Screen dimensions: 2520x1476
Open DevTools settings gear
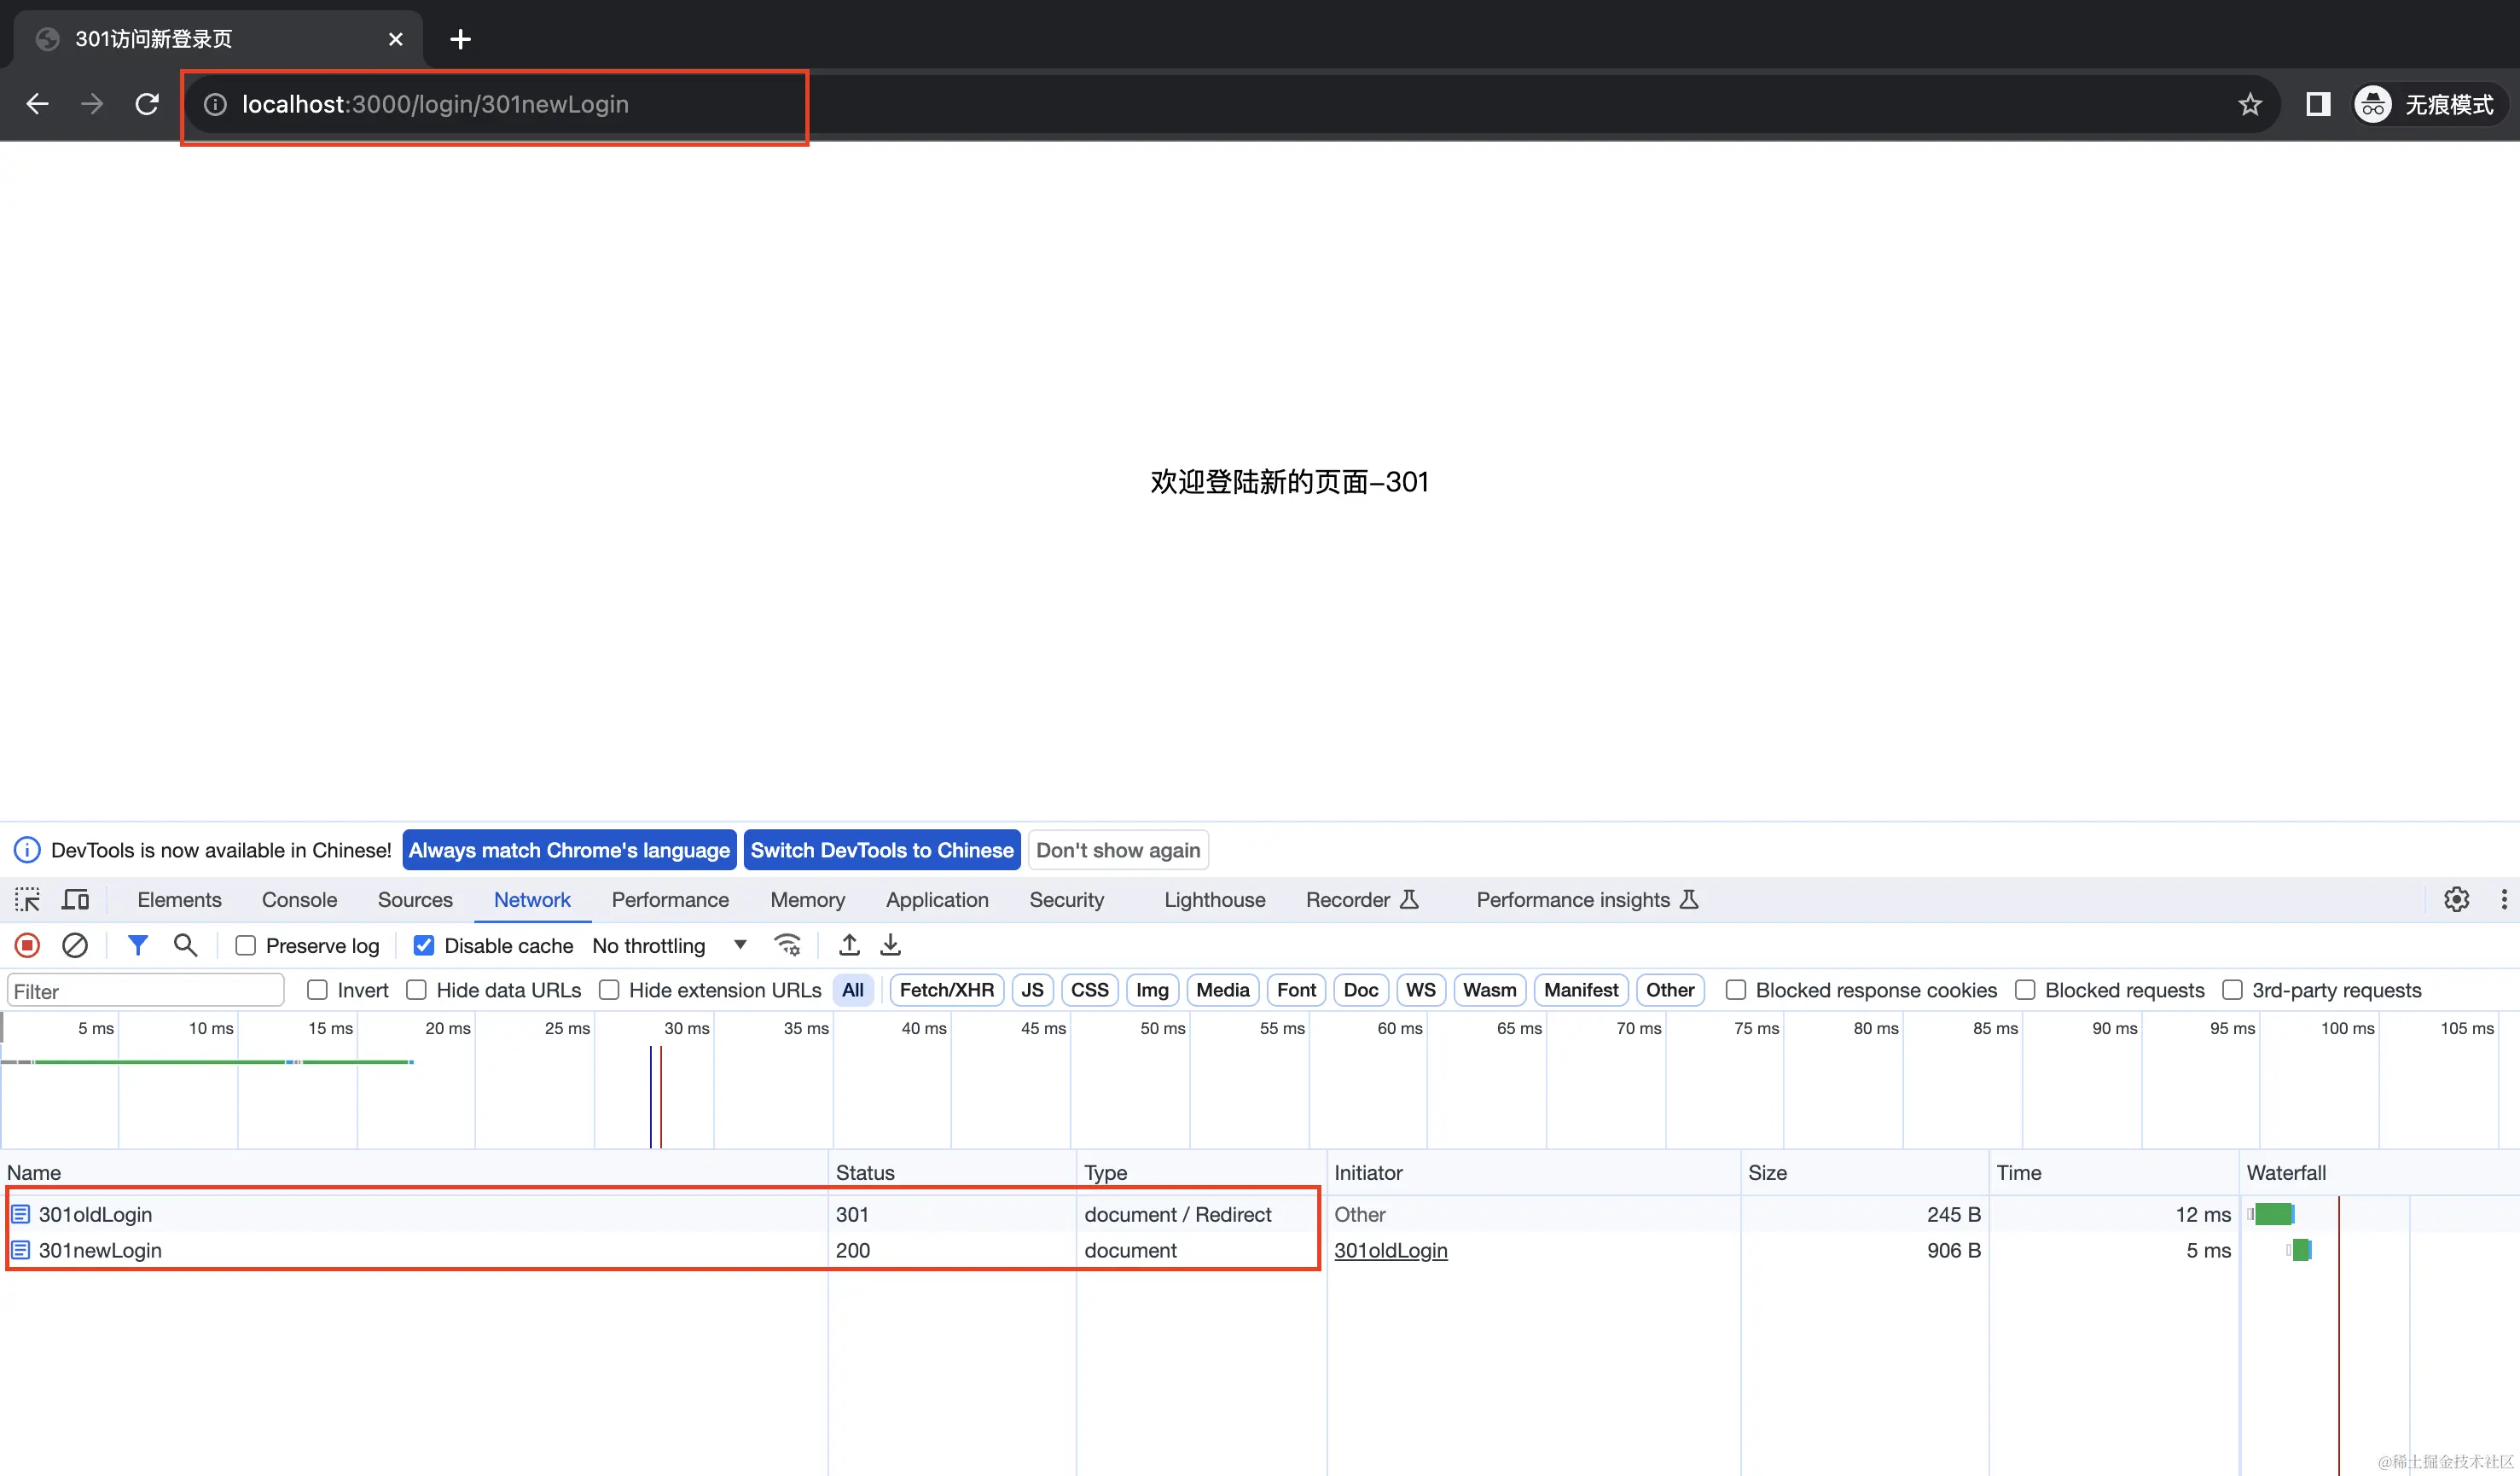2456,899
